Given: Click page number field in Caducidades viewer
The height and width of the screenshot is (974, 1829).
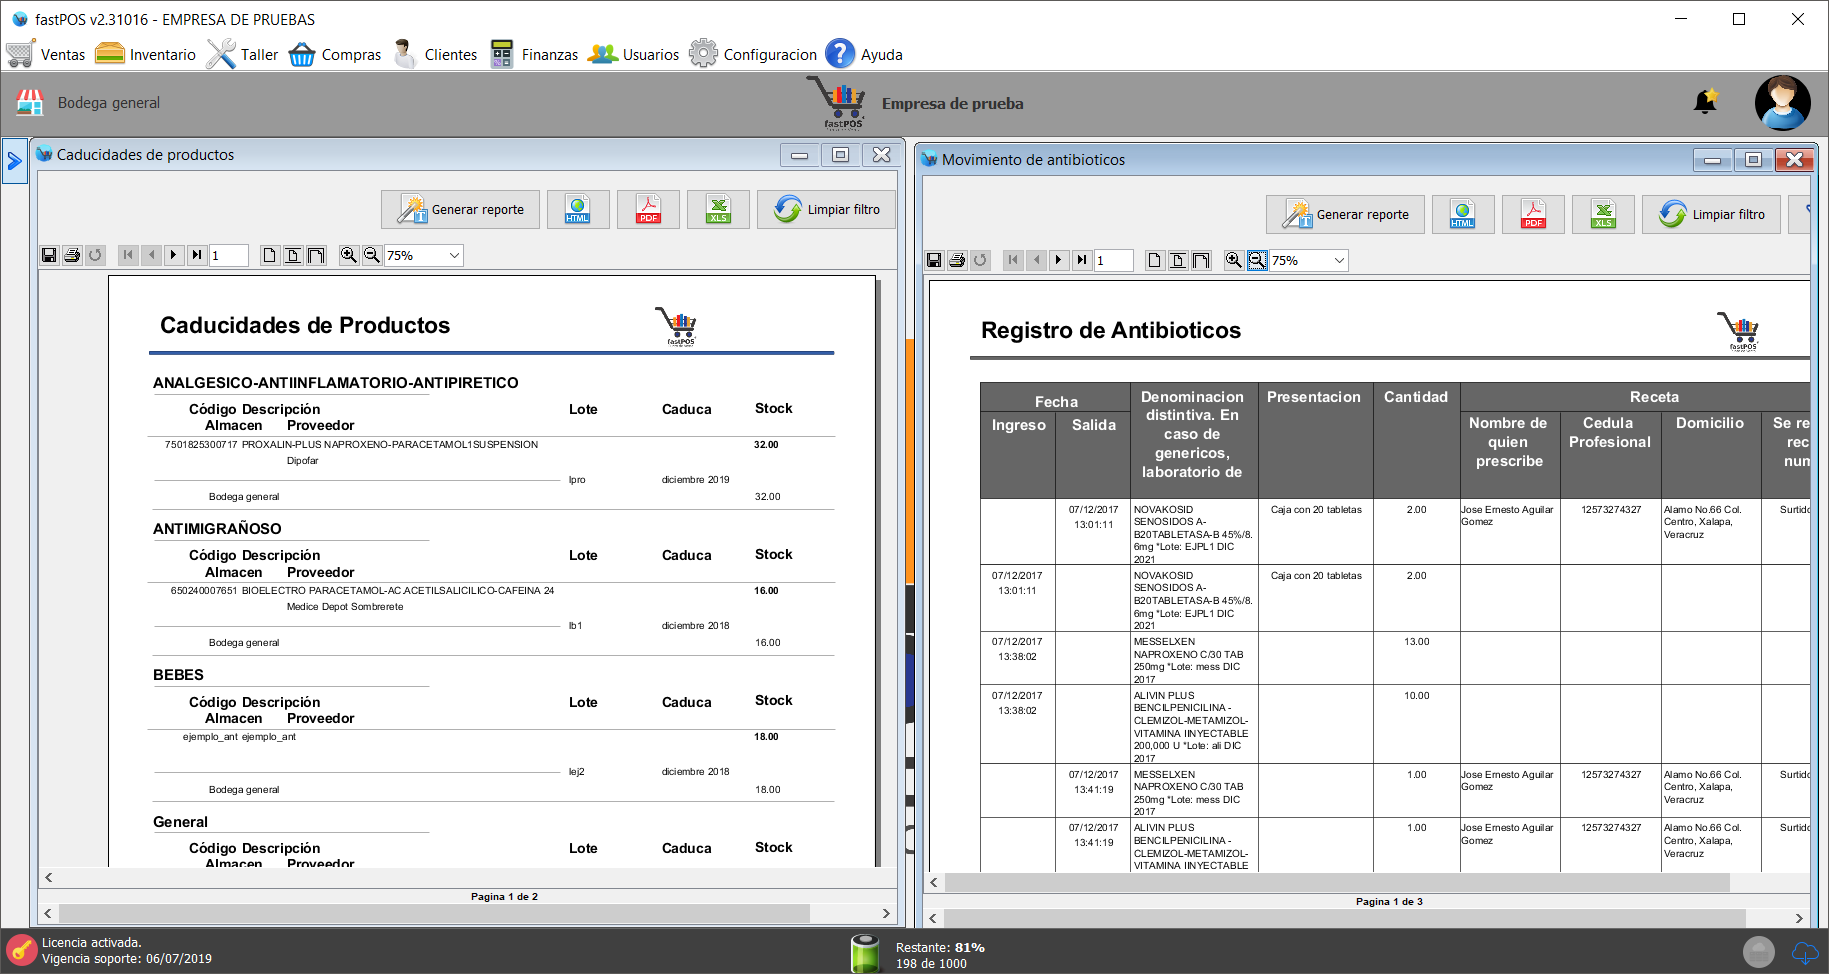Looking at the screenshot, I should [228, 255].
